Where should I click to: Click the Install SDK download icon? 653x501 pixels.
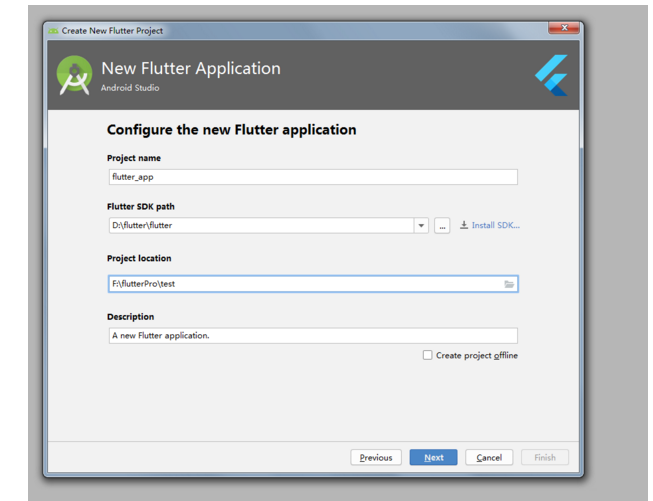click(x=464, y=225)
